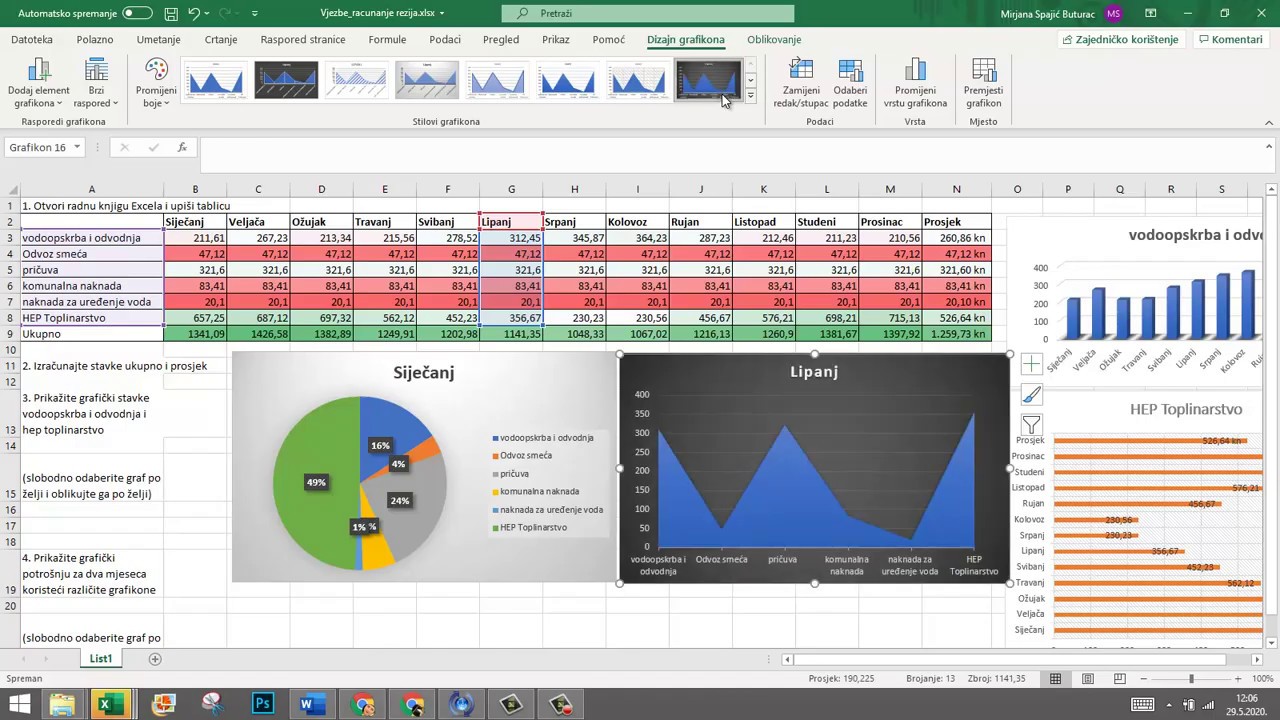This screenshot has width=1280, height=720.
Task: Click the Redo arrow icon
Action: click(226, 14)
